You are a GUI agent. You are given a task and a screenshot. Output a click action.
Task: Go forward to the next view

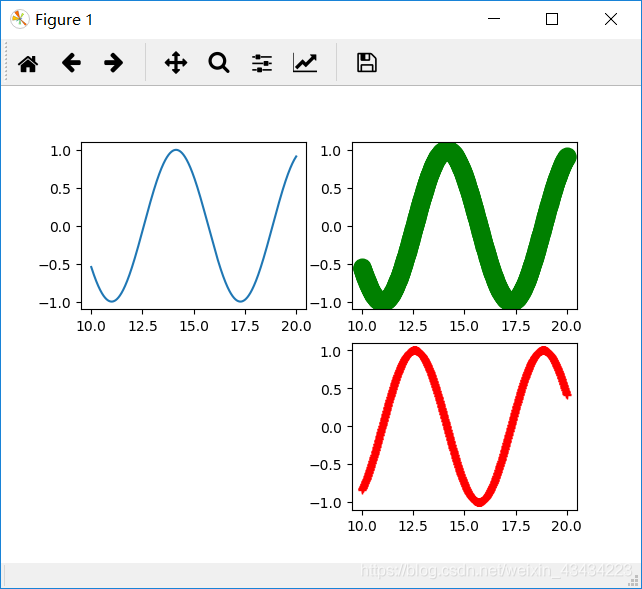(113, 63)
